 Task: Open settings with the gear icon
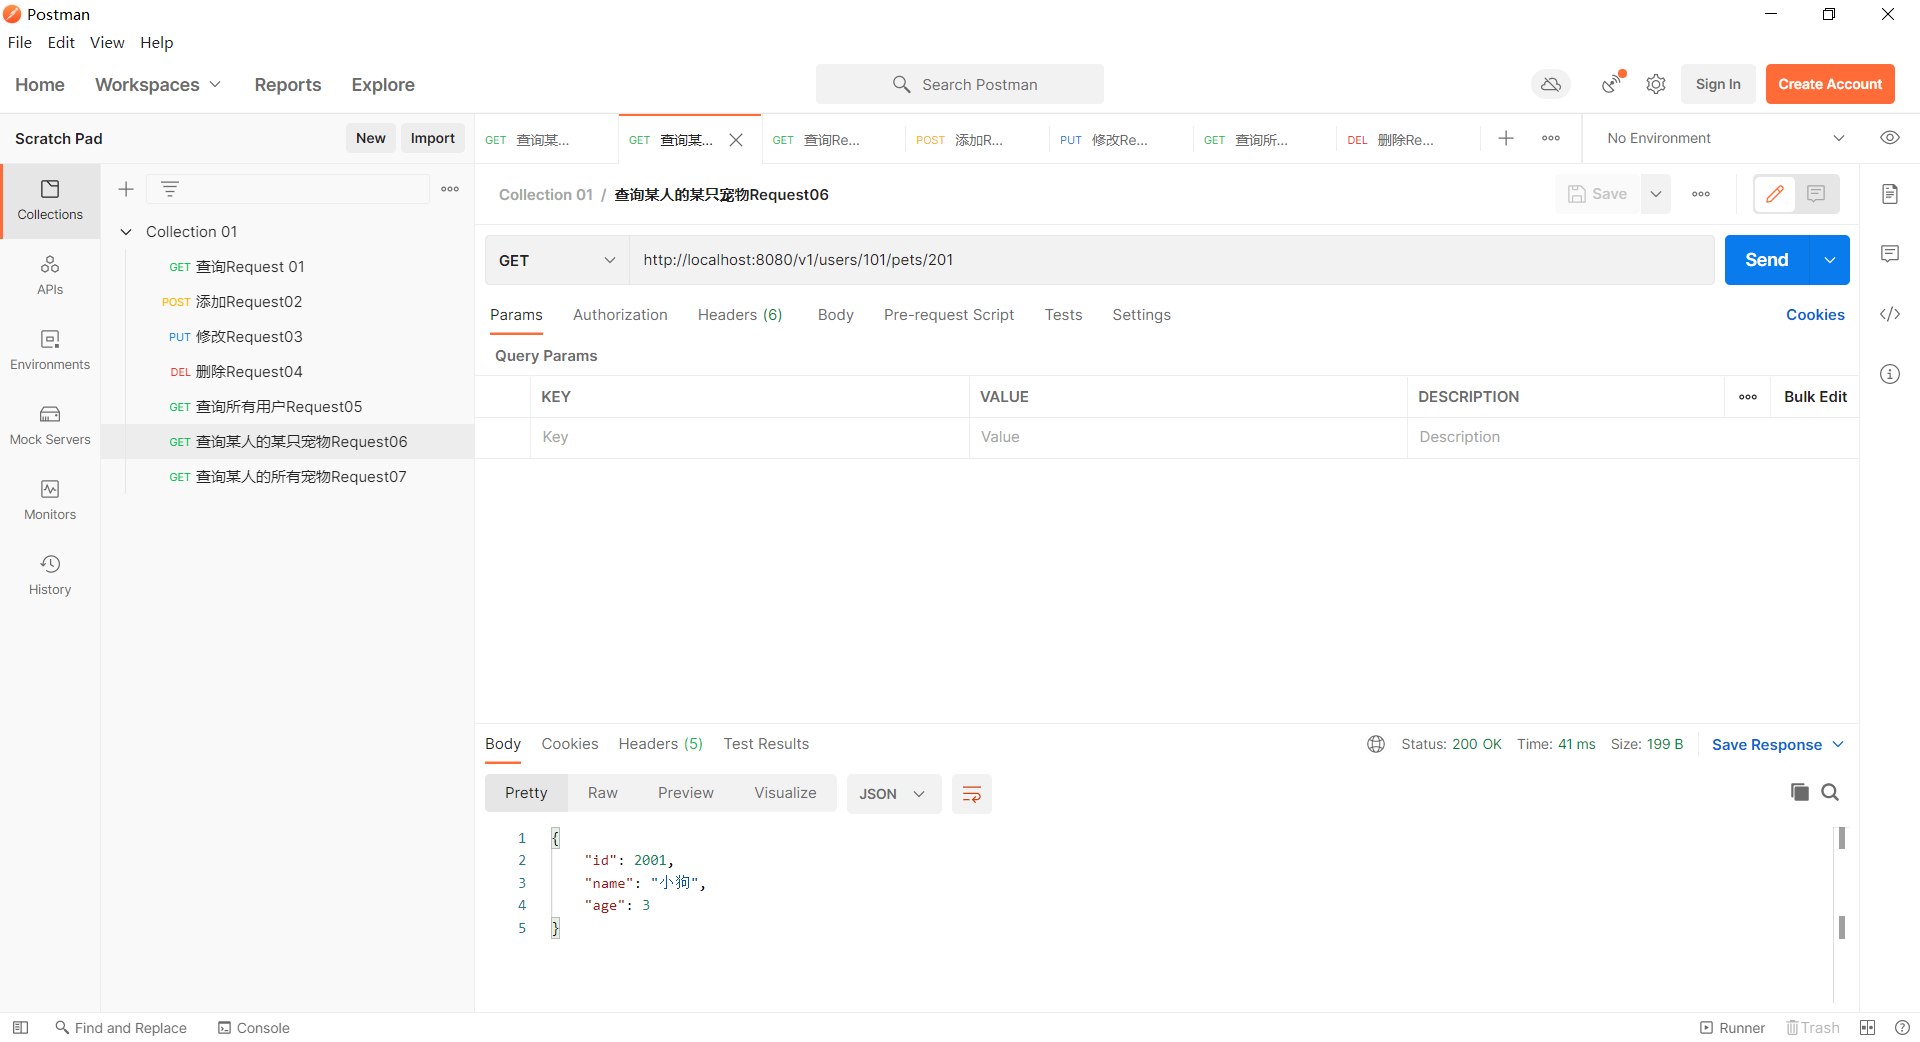[x=1656, y=84]
